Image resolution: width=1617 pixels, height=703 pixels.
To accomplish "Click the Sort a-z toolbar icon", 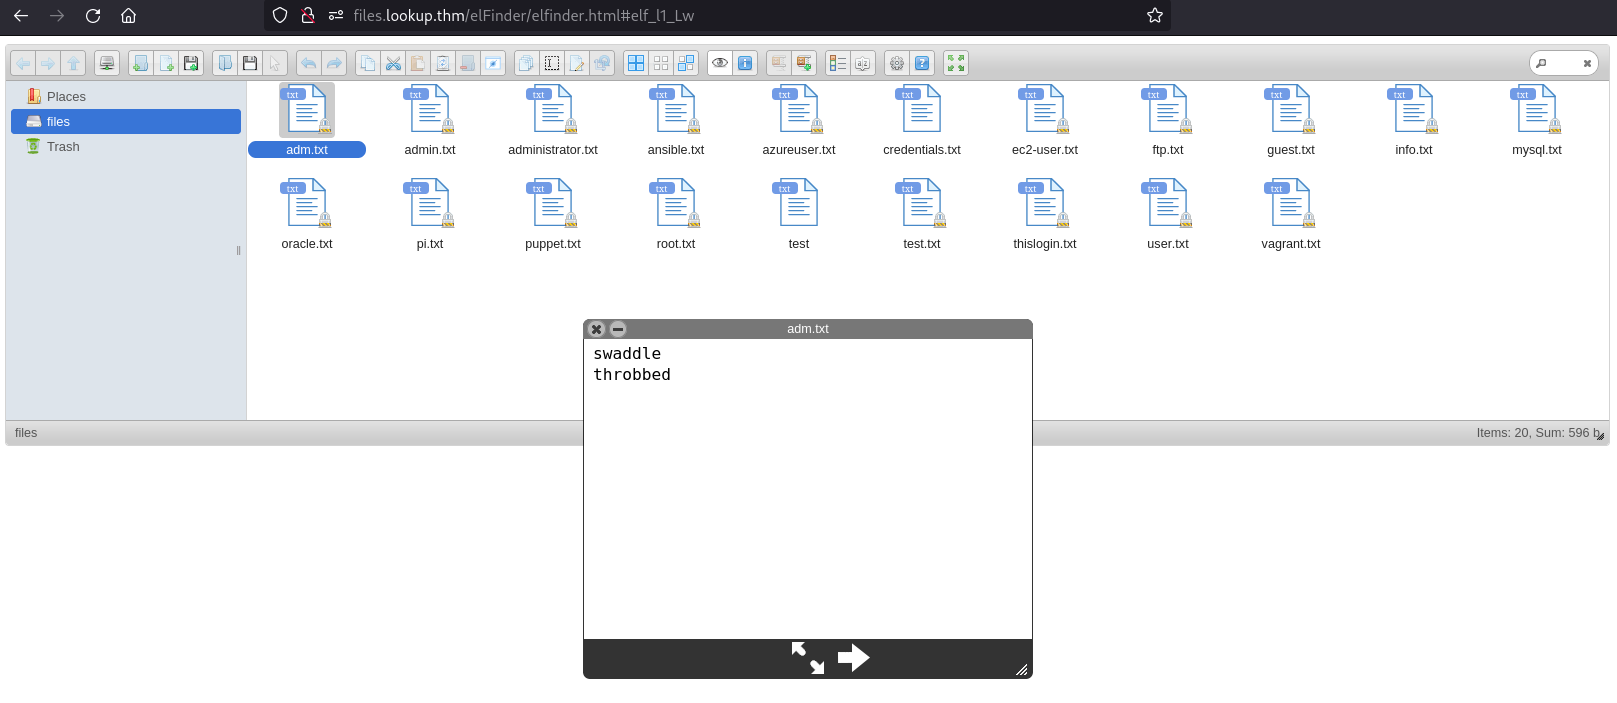I will [863, 63].
